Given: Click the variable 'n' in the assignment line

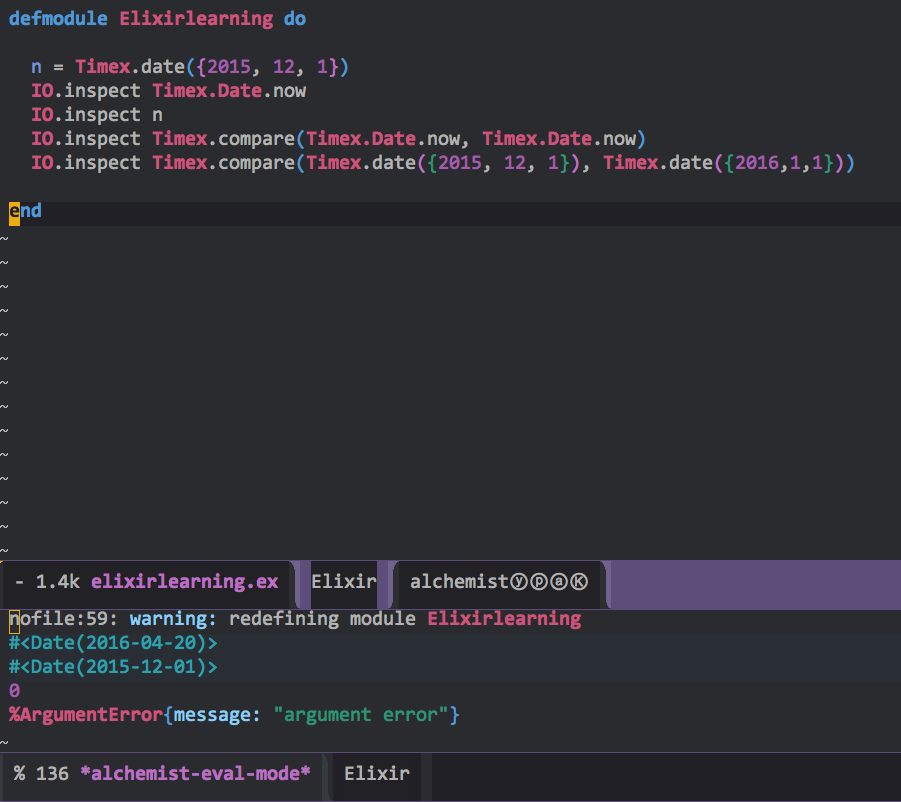Looking at the screenshot, I should pyautogui.click(x=36, y=67).
